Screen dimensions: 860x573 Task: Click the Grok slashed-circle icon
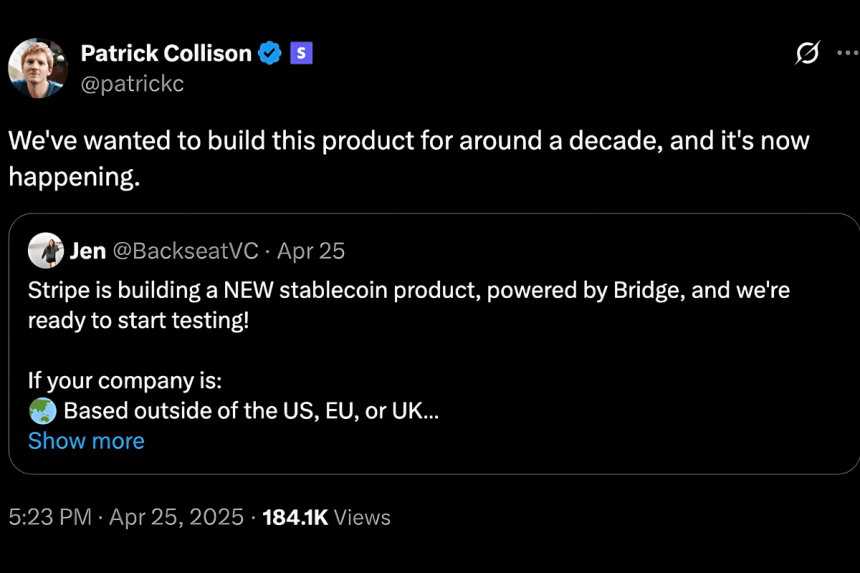click(x=807, y=53)
